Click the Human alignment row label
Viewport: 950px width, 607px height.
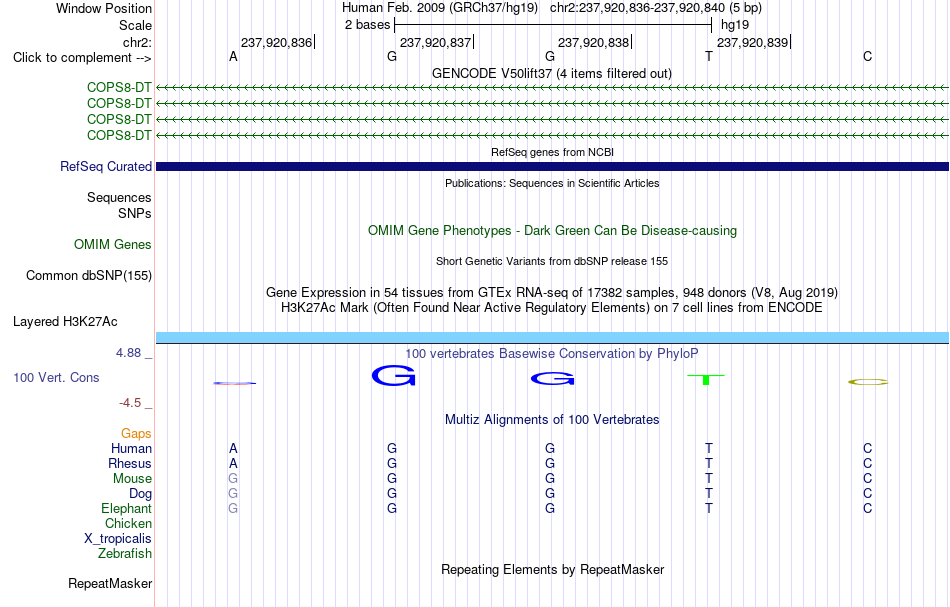point(131,448)
